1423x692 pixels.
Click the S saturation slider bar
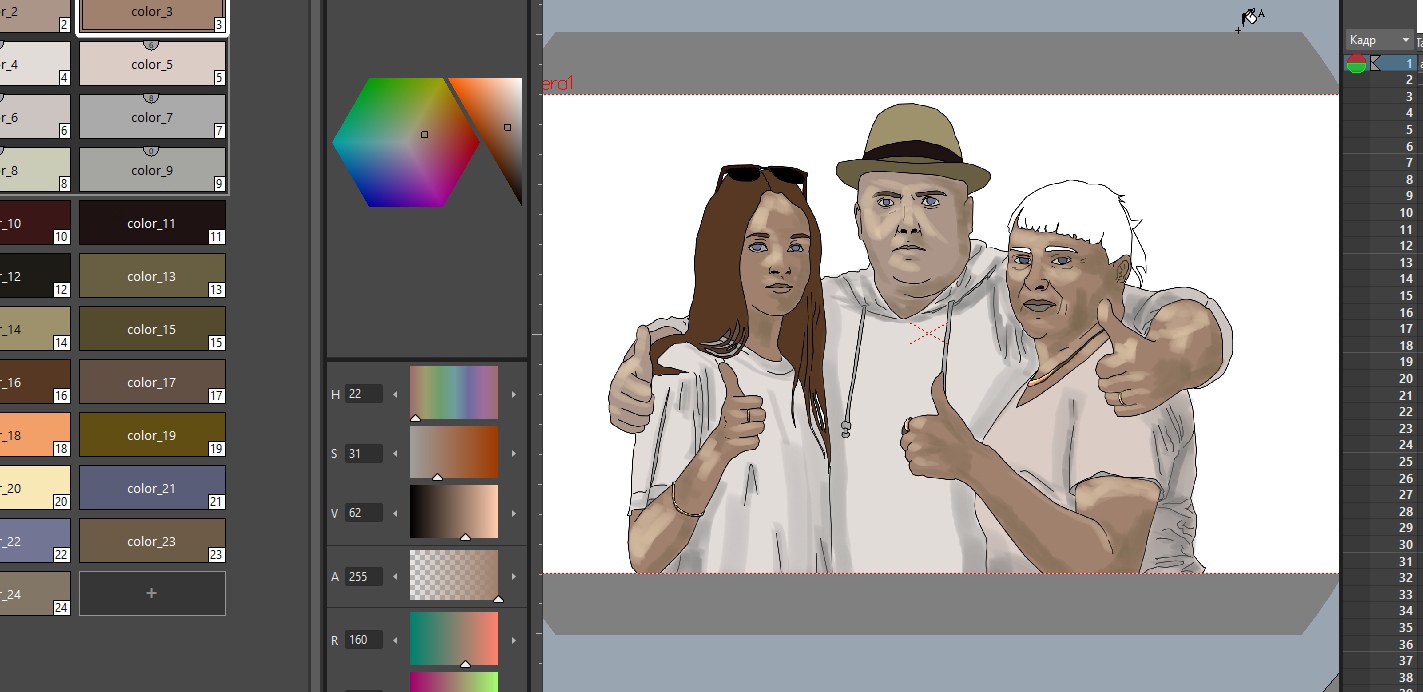pyautogui.click(x=454, y=452)
